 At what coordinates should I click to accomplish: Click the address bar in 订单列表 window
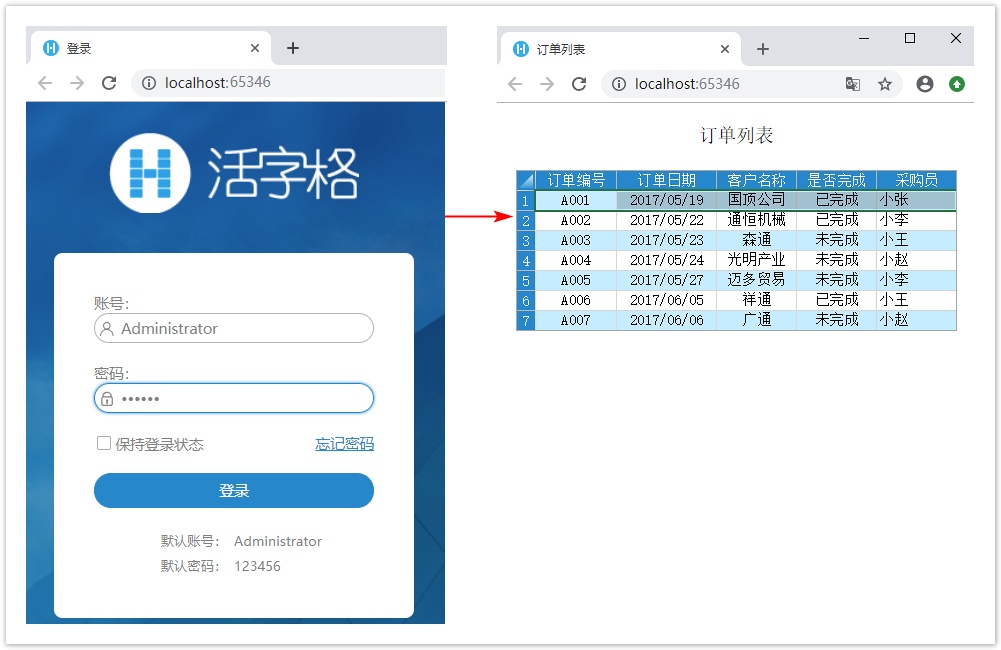tap(751, 84)
